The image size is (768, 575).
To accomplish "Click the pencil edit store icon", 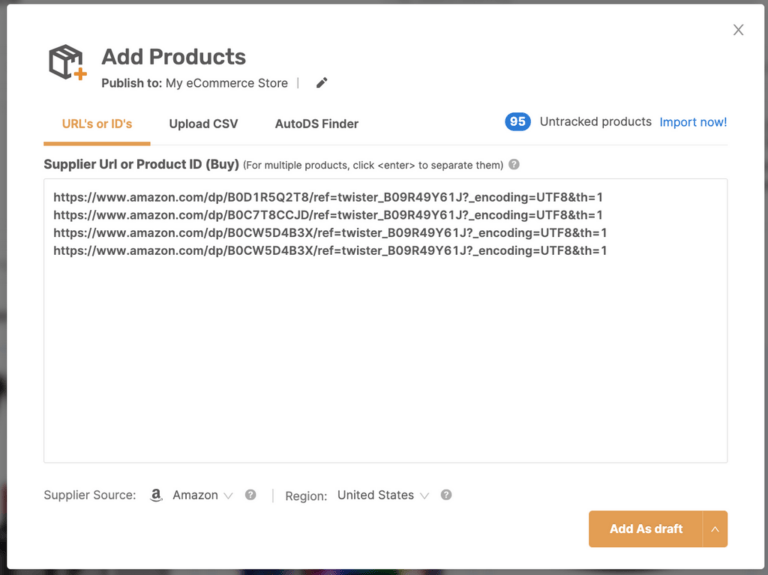I will point(322,83).
